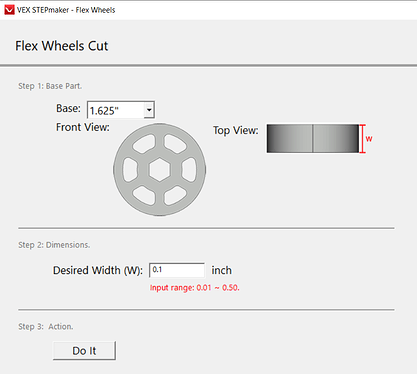
Task: Focus the Desired Width input field
Action: pos(177,270)
